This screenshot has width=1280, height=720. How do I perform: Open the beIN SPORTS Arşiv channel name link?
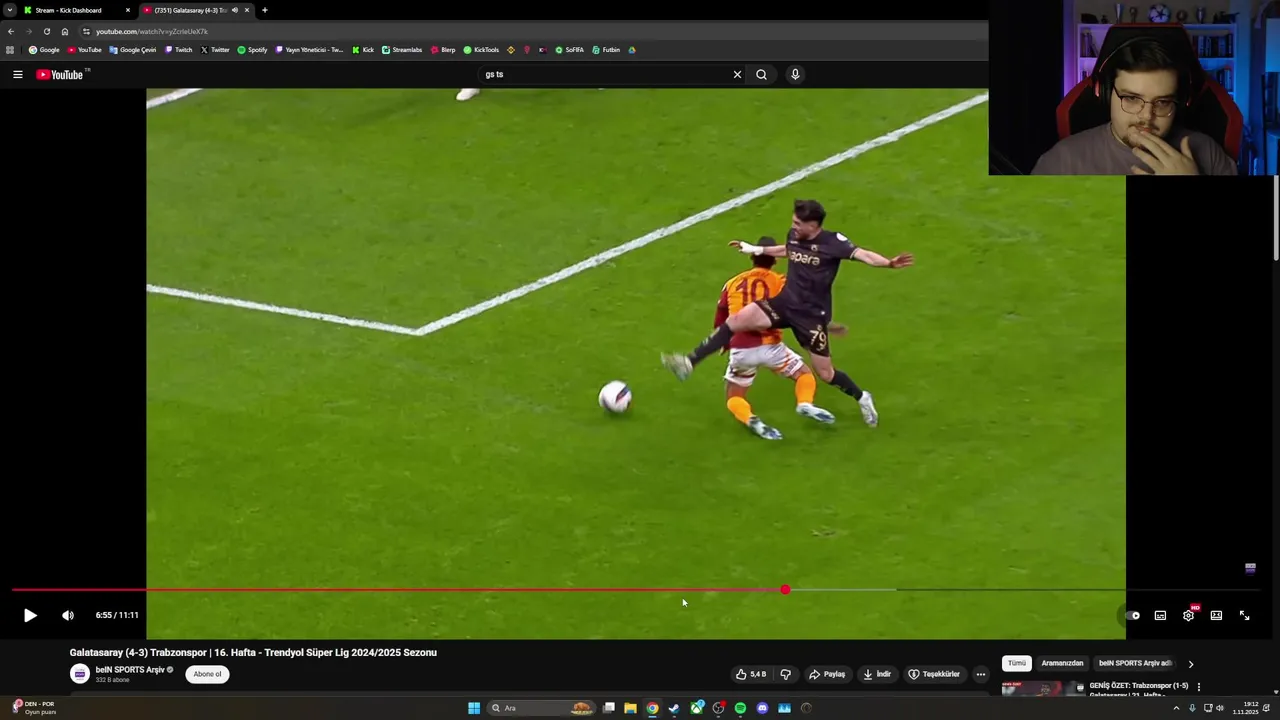coord(130,670)
